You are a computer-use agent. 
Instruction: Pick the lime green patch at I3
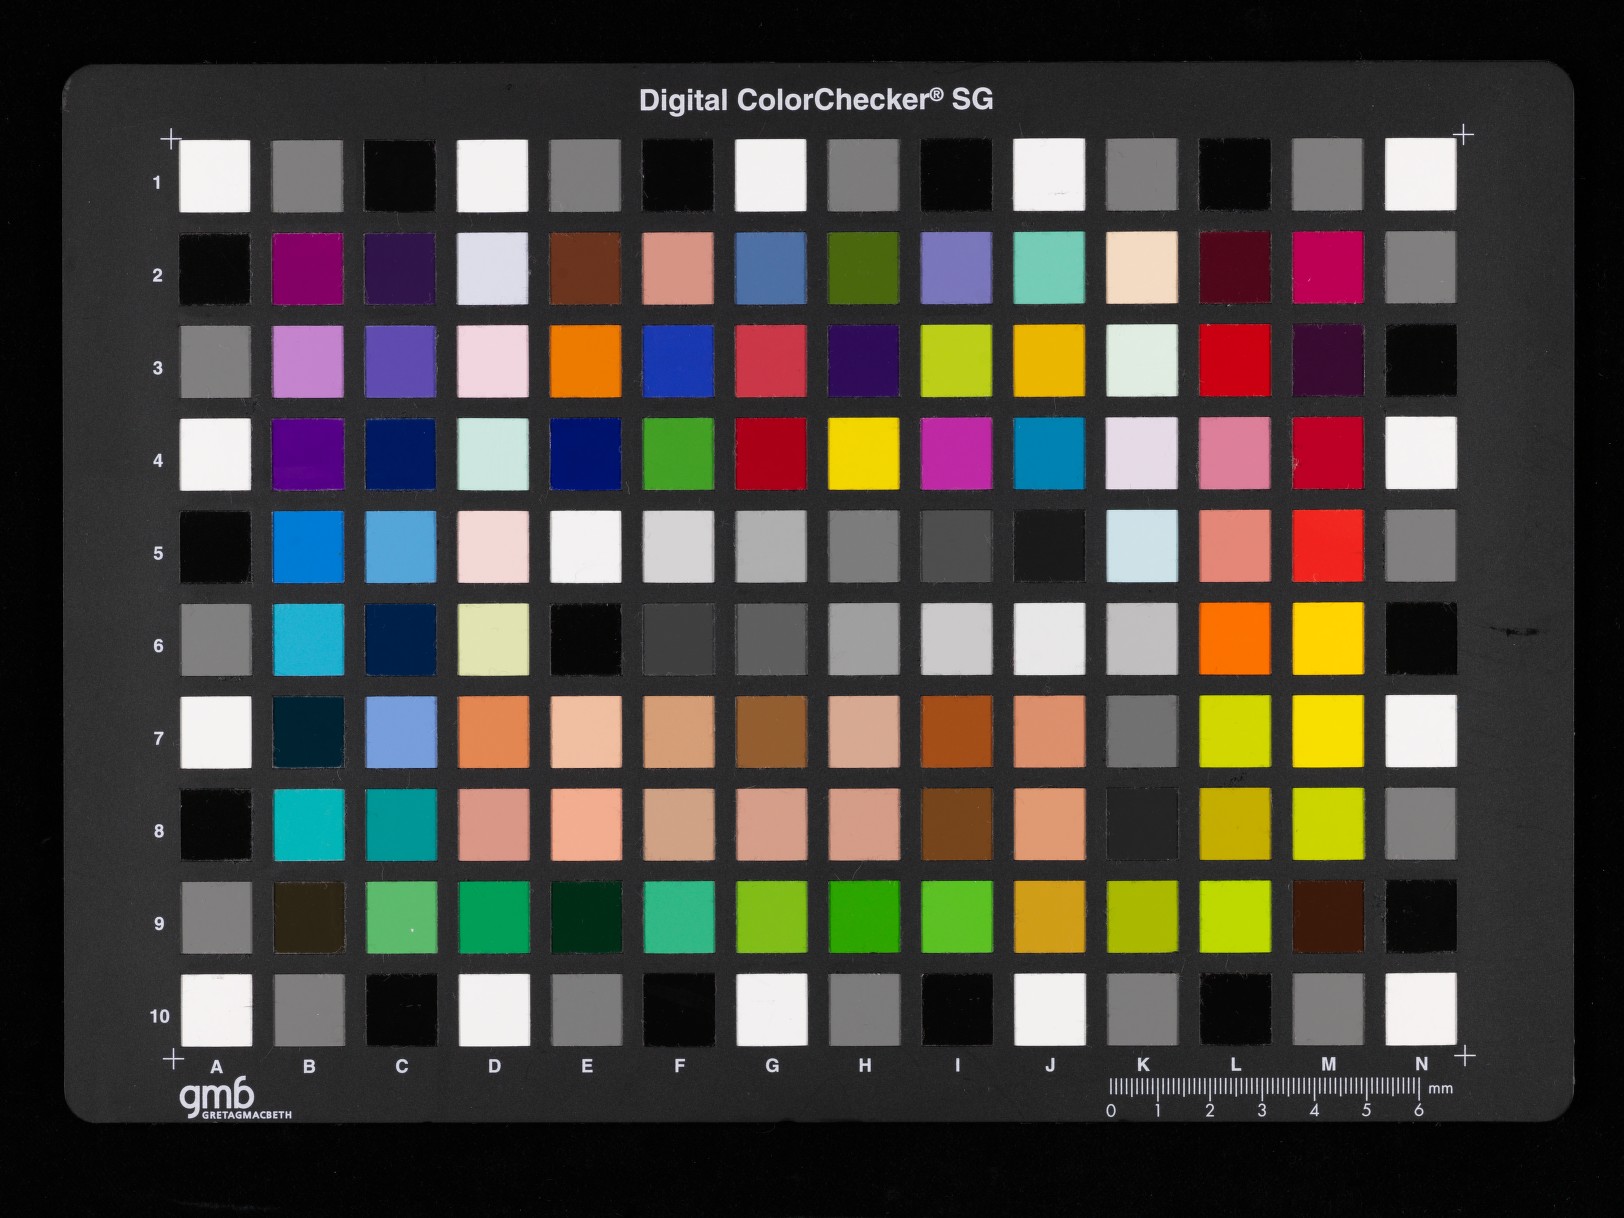(956, 360)
